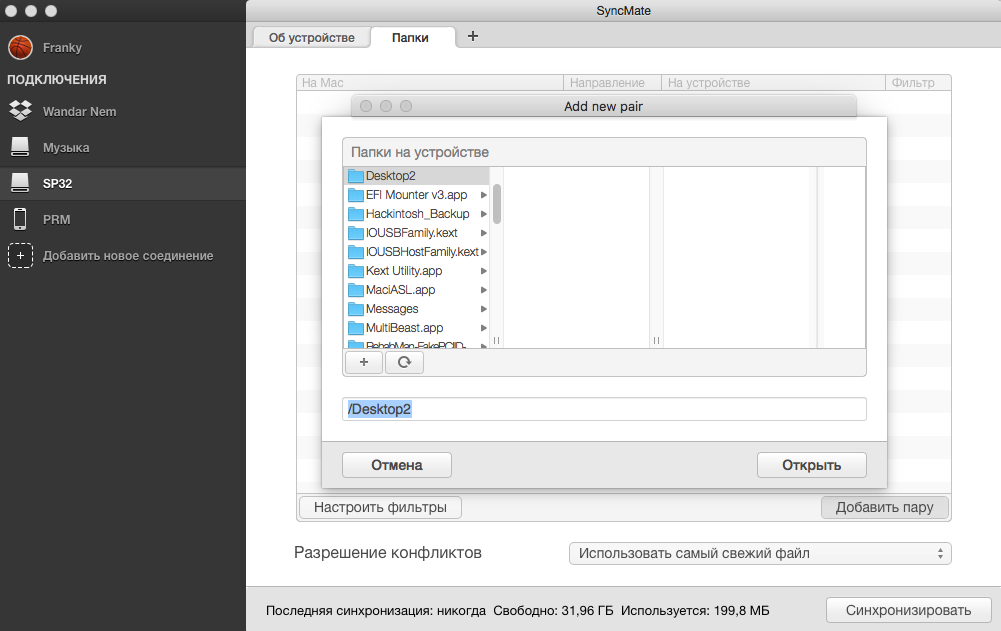The image size is (1001, 631).
Task: Click the Dropbox icon for Wandar Nem
Action: 20,111
